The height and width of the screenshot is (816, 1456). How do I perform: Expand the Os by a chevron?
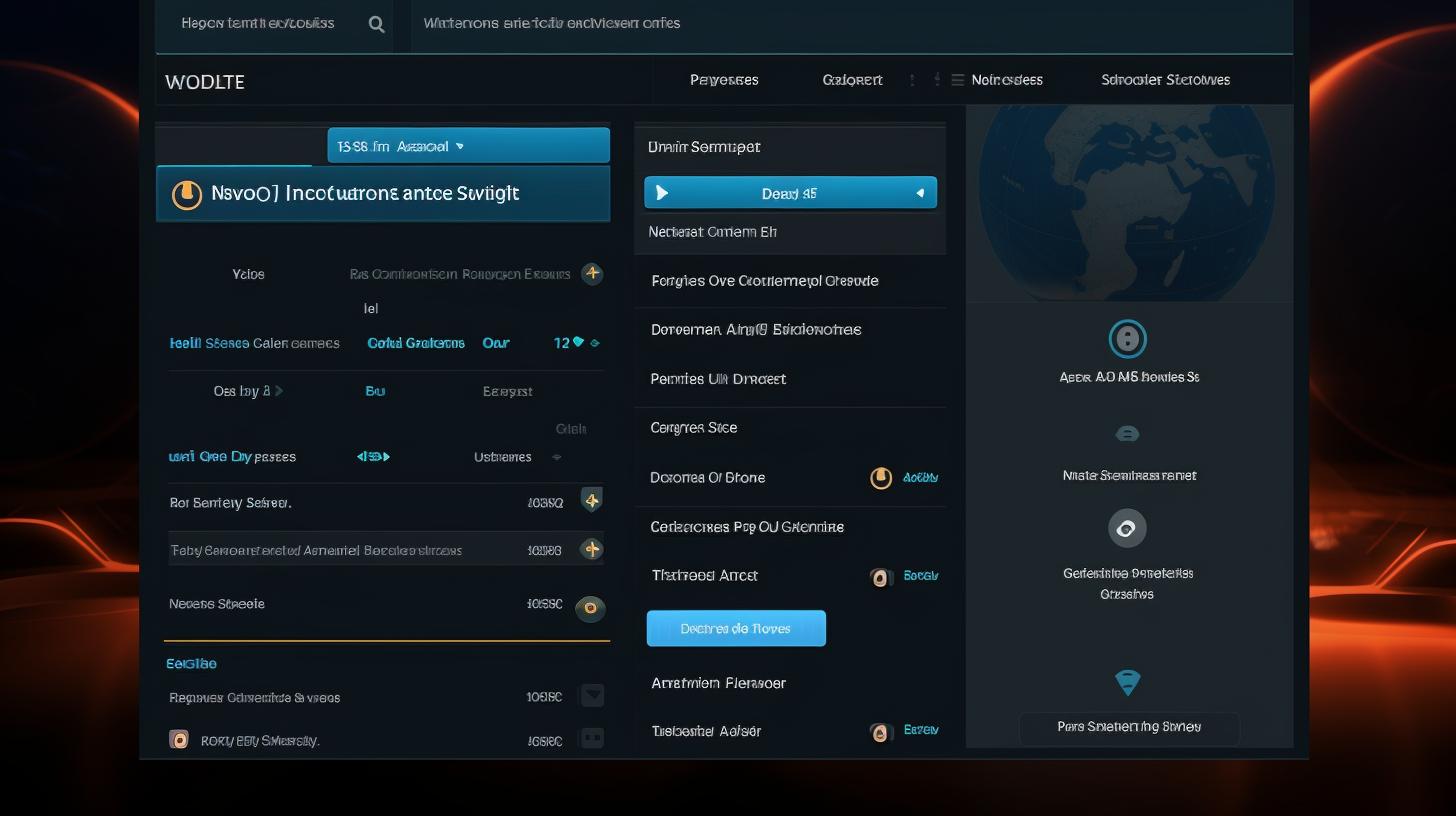click(x=279, y=391)
